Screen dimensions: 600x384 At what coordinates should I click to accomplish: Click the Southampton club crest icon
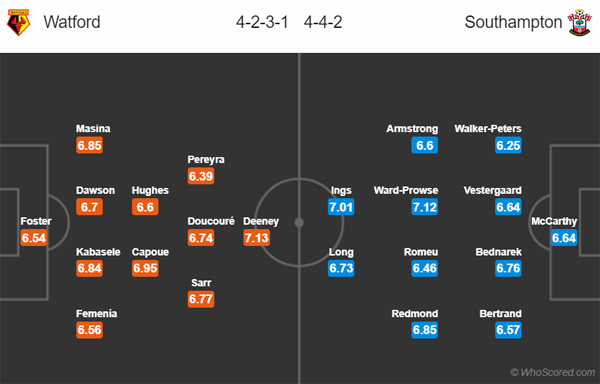click(x=580, y=23)
